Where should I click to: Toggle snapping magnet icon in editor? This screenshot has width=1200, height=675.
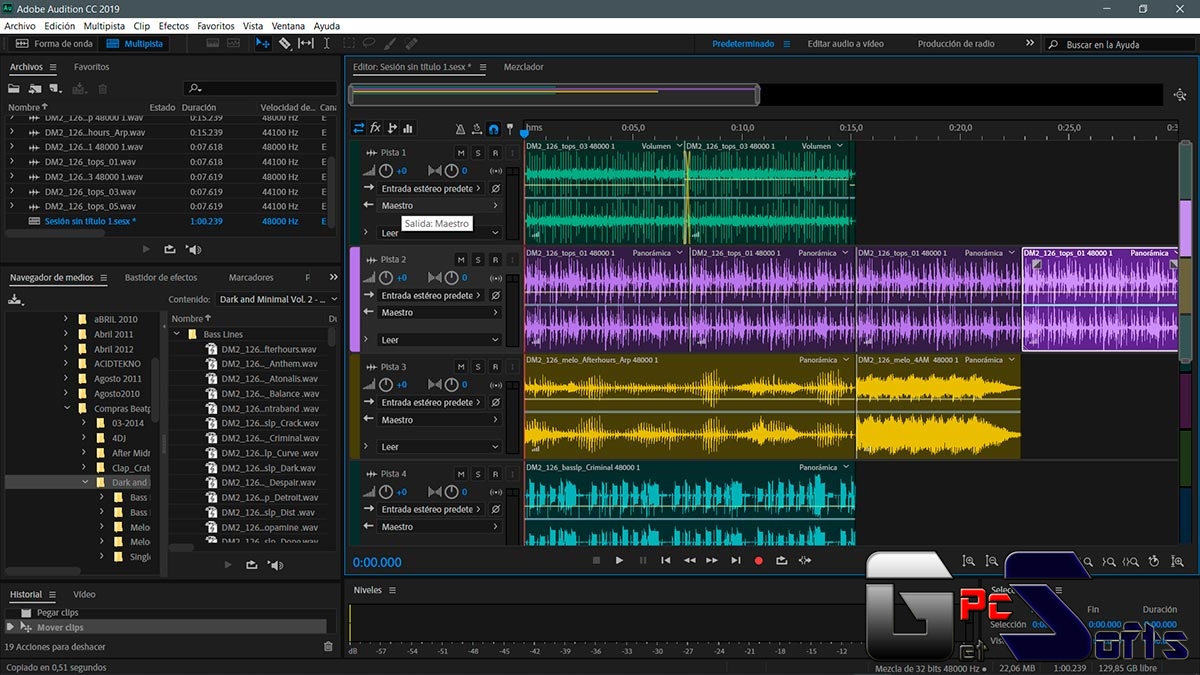coord(493,129)
